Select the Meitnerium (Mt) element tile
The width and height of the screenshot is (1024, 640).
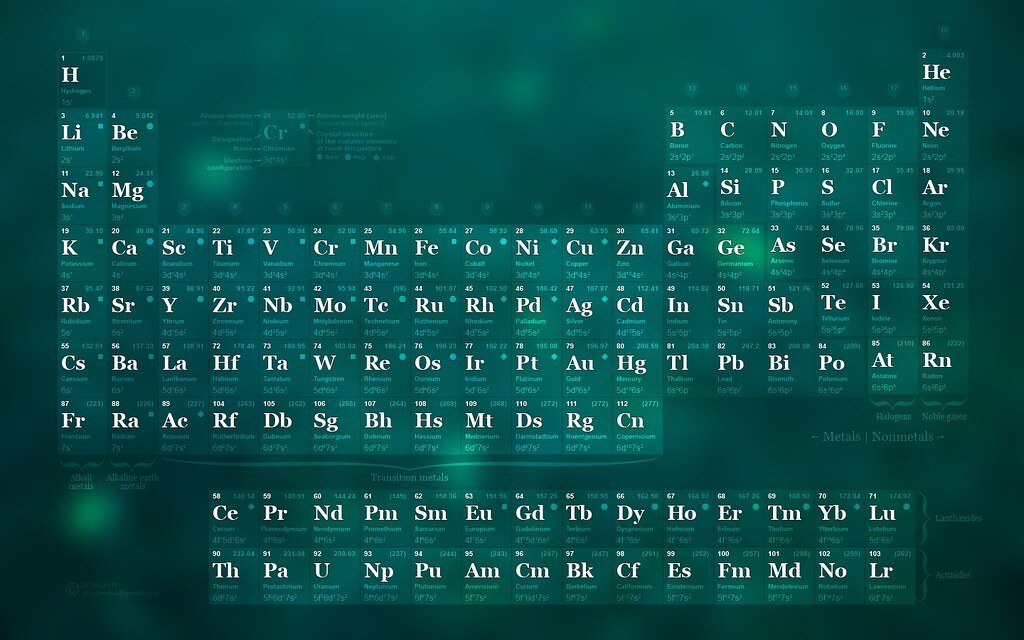[485, 427]
